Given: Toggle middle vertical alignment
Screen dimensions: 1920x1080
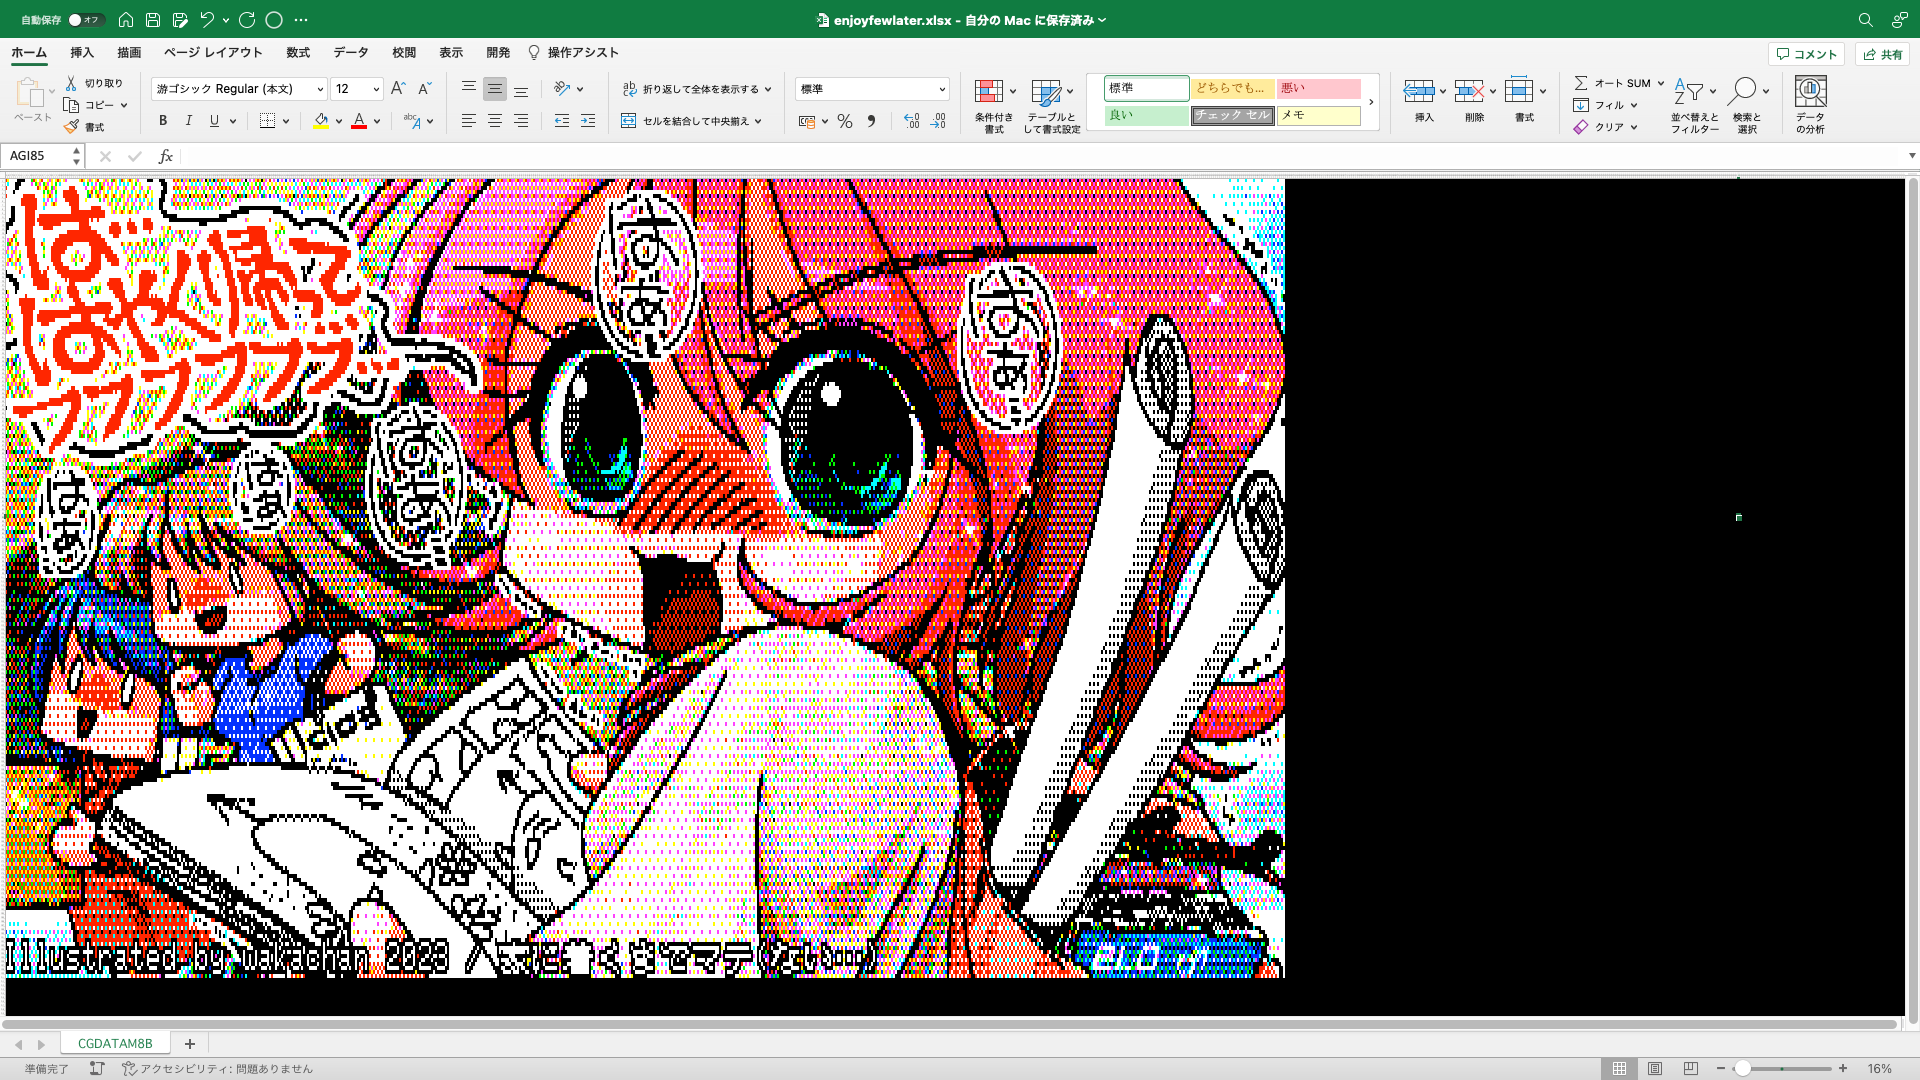Looking at the screenshot, I should click(x=495, y=88).
